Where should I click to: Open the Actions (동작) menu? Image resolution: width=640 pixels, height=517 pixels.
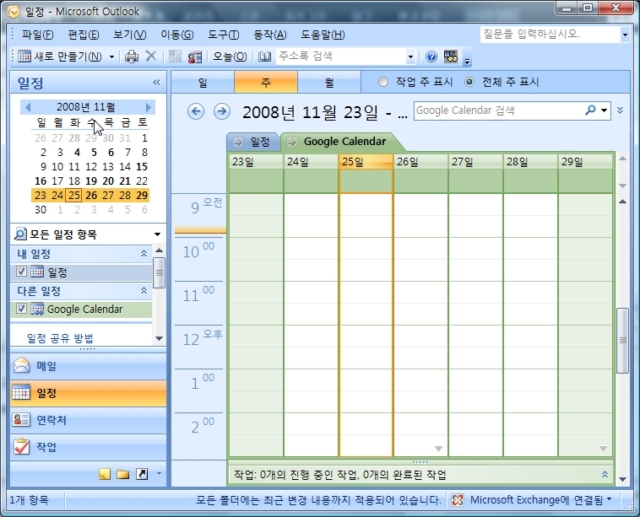tap(270, 35)
